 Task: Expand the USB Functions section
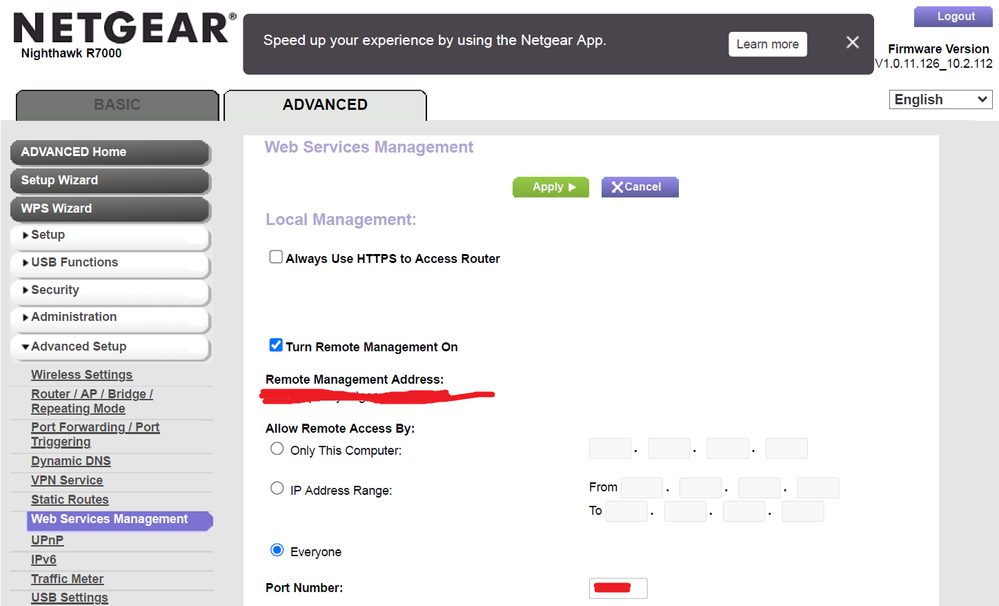click(x=110, y=263)
